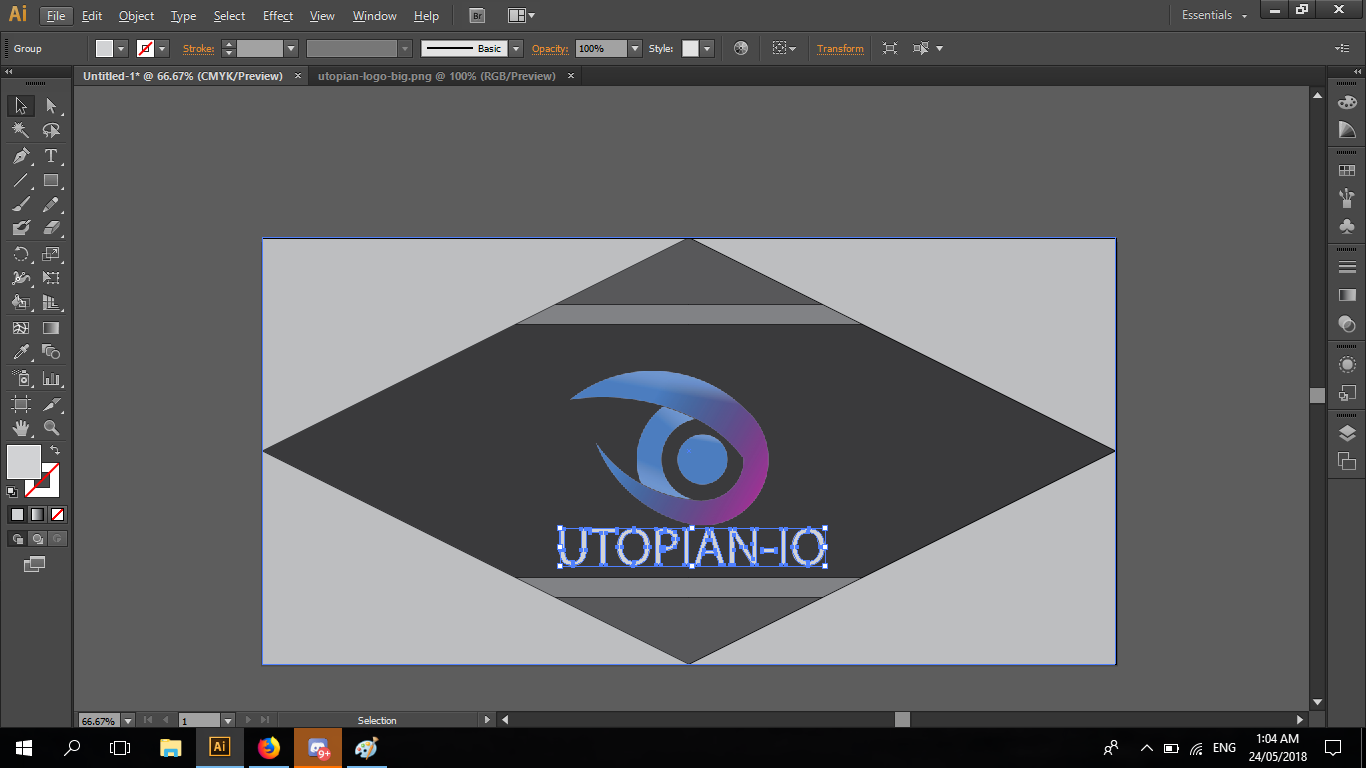Enable Draw Behind mode
The image size is (1366, 768).
pyautogui.click(x=37, y=539)
